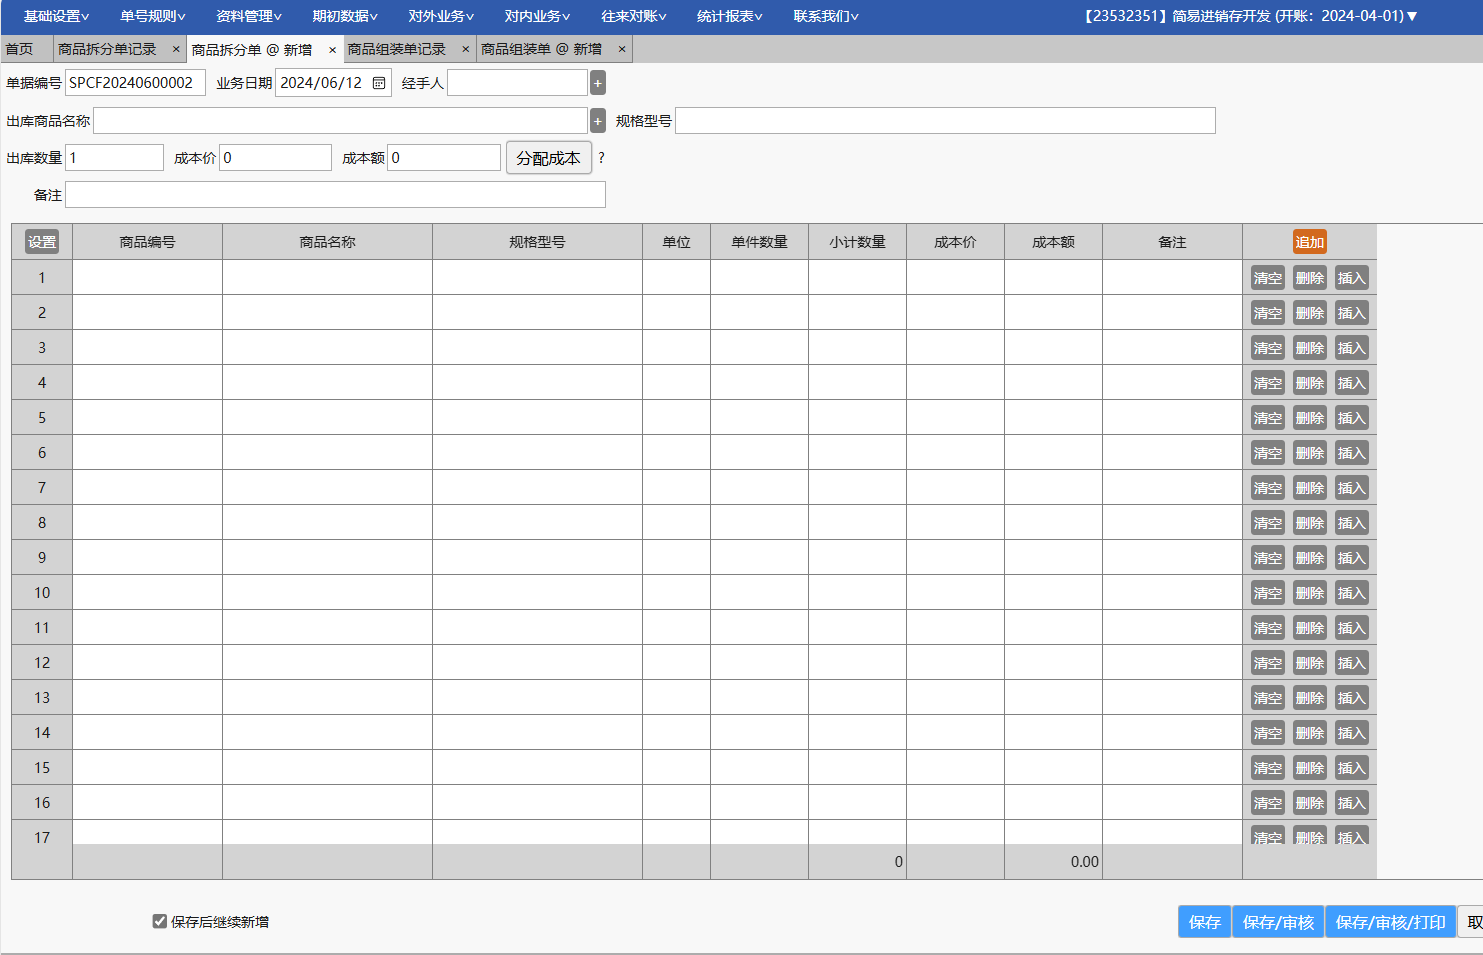The width and height of the screenshot is (1483, 955).
Task: Click the 商品编号 cell in row 1
Action: click(x=147, y=277)
